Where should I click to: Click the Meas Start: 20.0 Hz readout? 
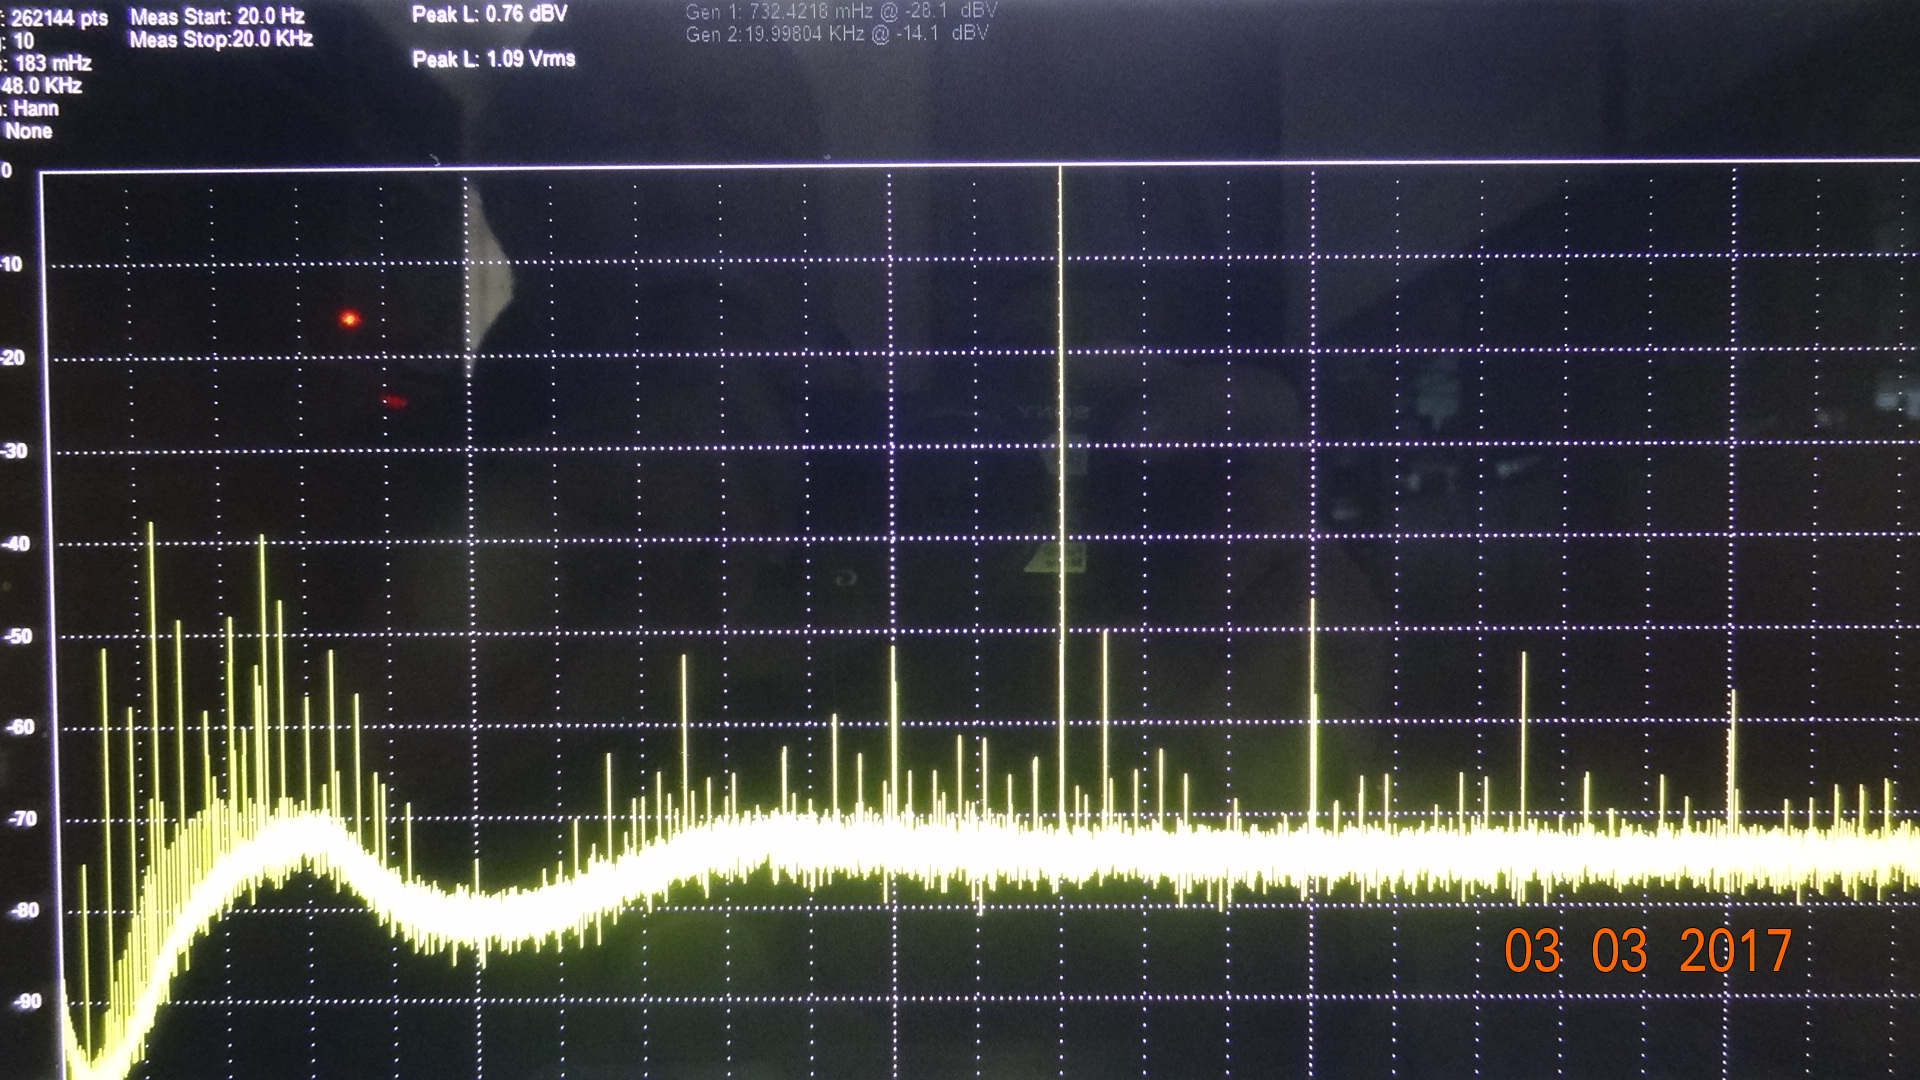click(217, 17)
